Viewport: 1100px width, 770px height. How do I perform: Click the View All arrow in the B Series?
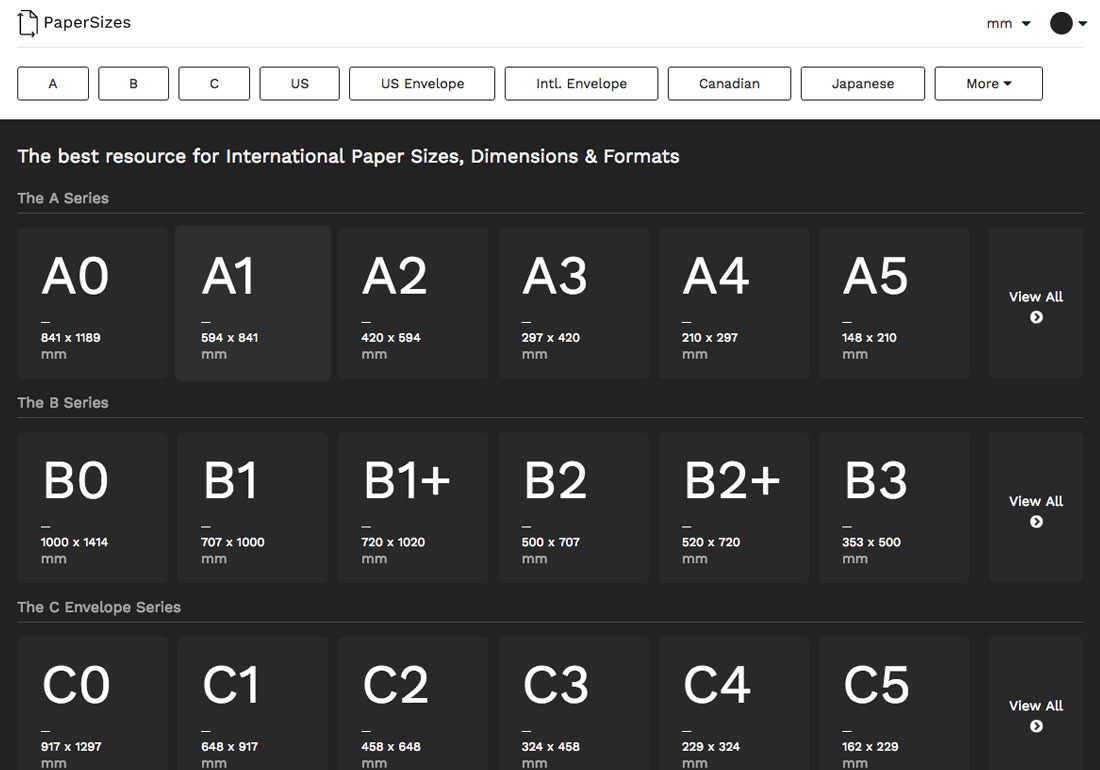click(1035, 522)
